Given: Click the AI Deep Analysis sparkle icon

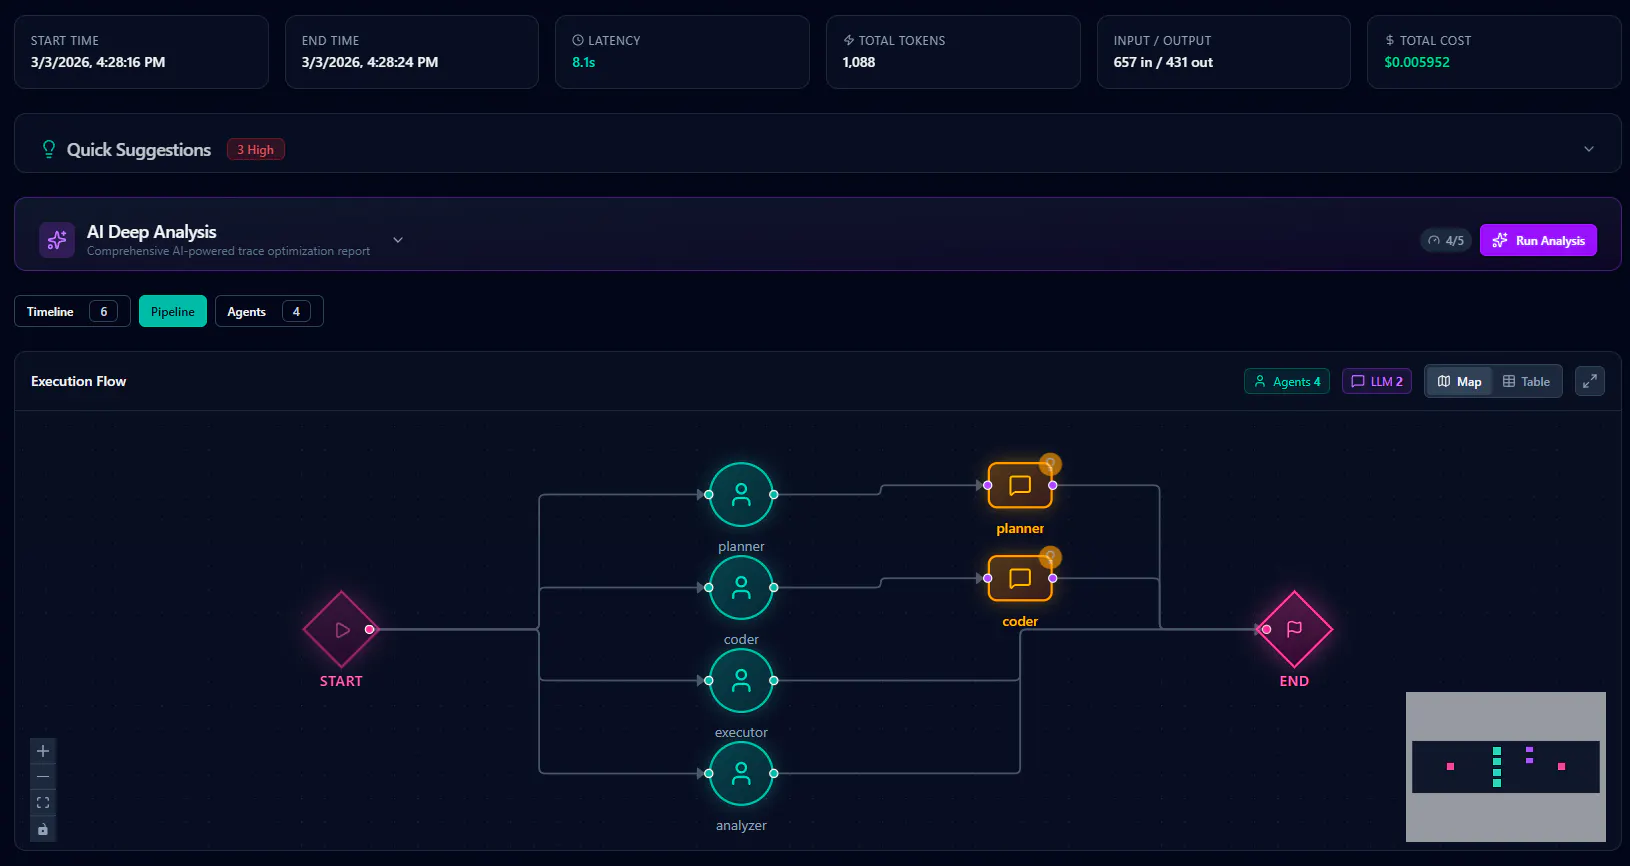Looking at the screenshot, I should click(x=57, y=240).
